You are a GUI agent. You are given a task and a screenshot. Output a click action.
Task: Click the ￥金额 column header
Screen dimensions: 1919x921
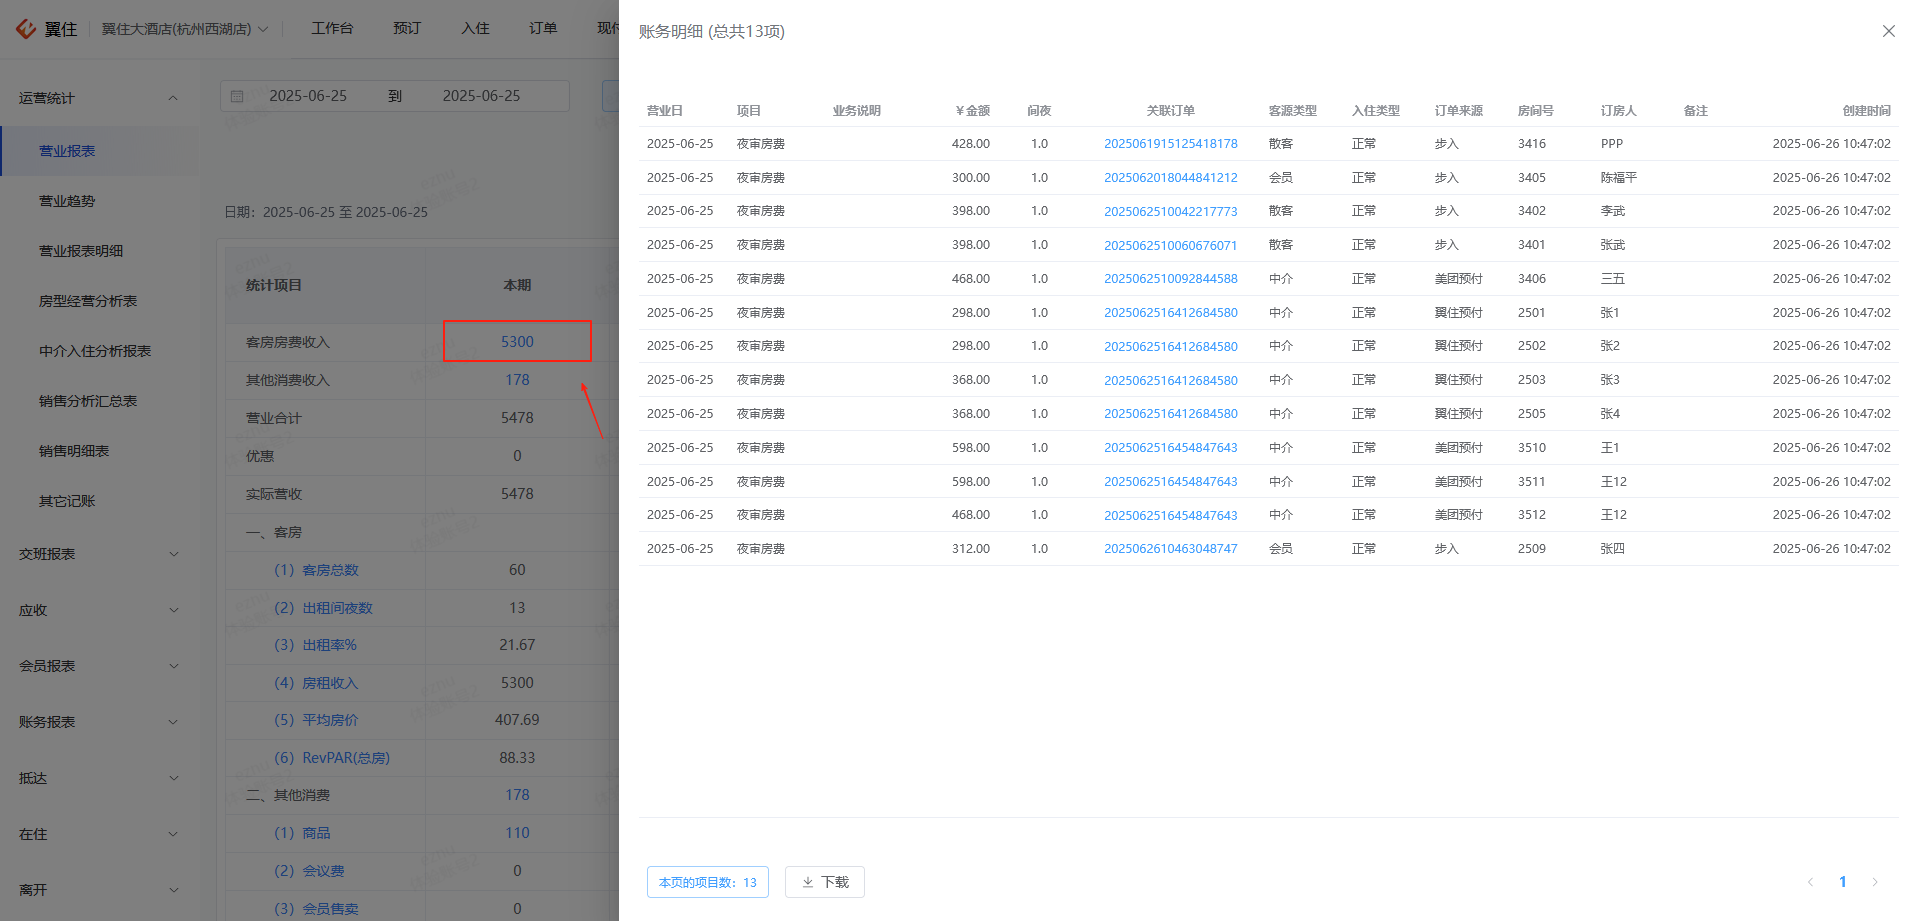coord(972,111)
